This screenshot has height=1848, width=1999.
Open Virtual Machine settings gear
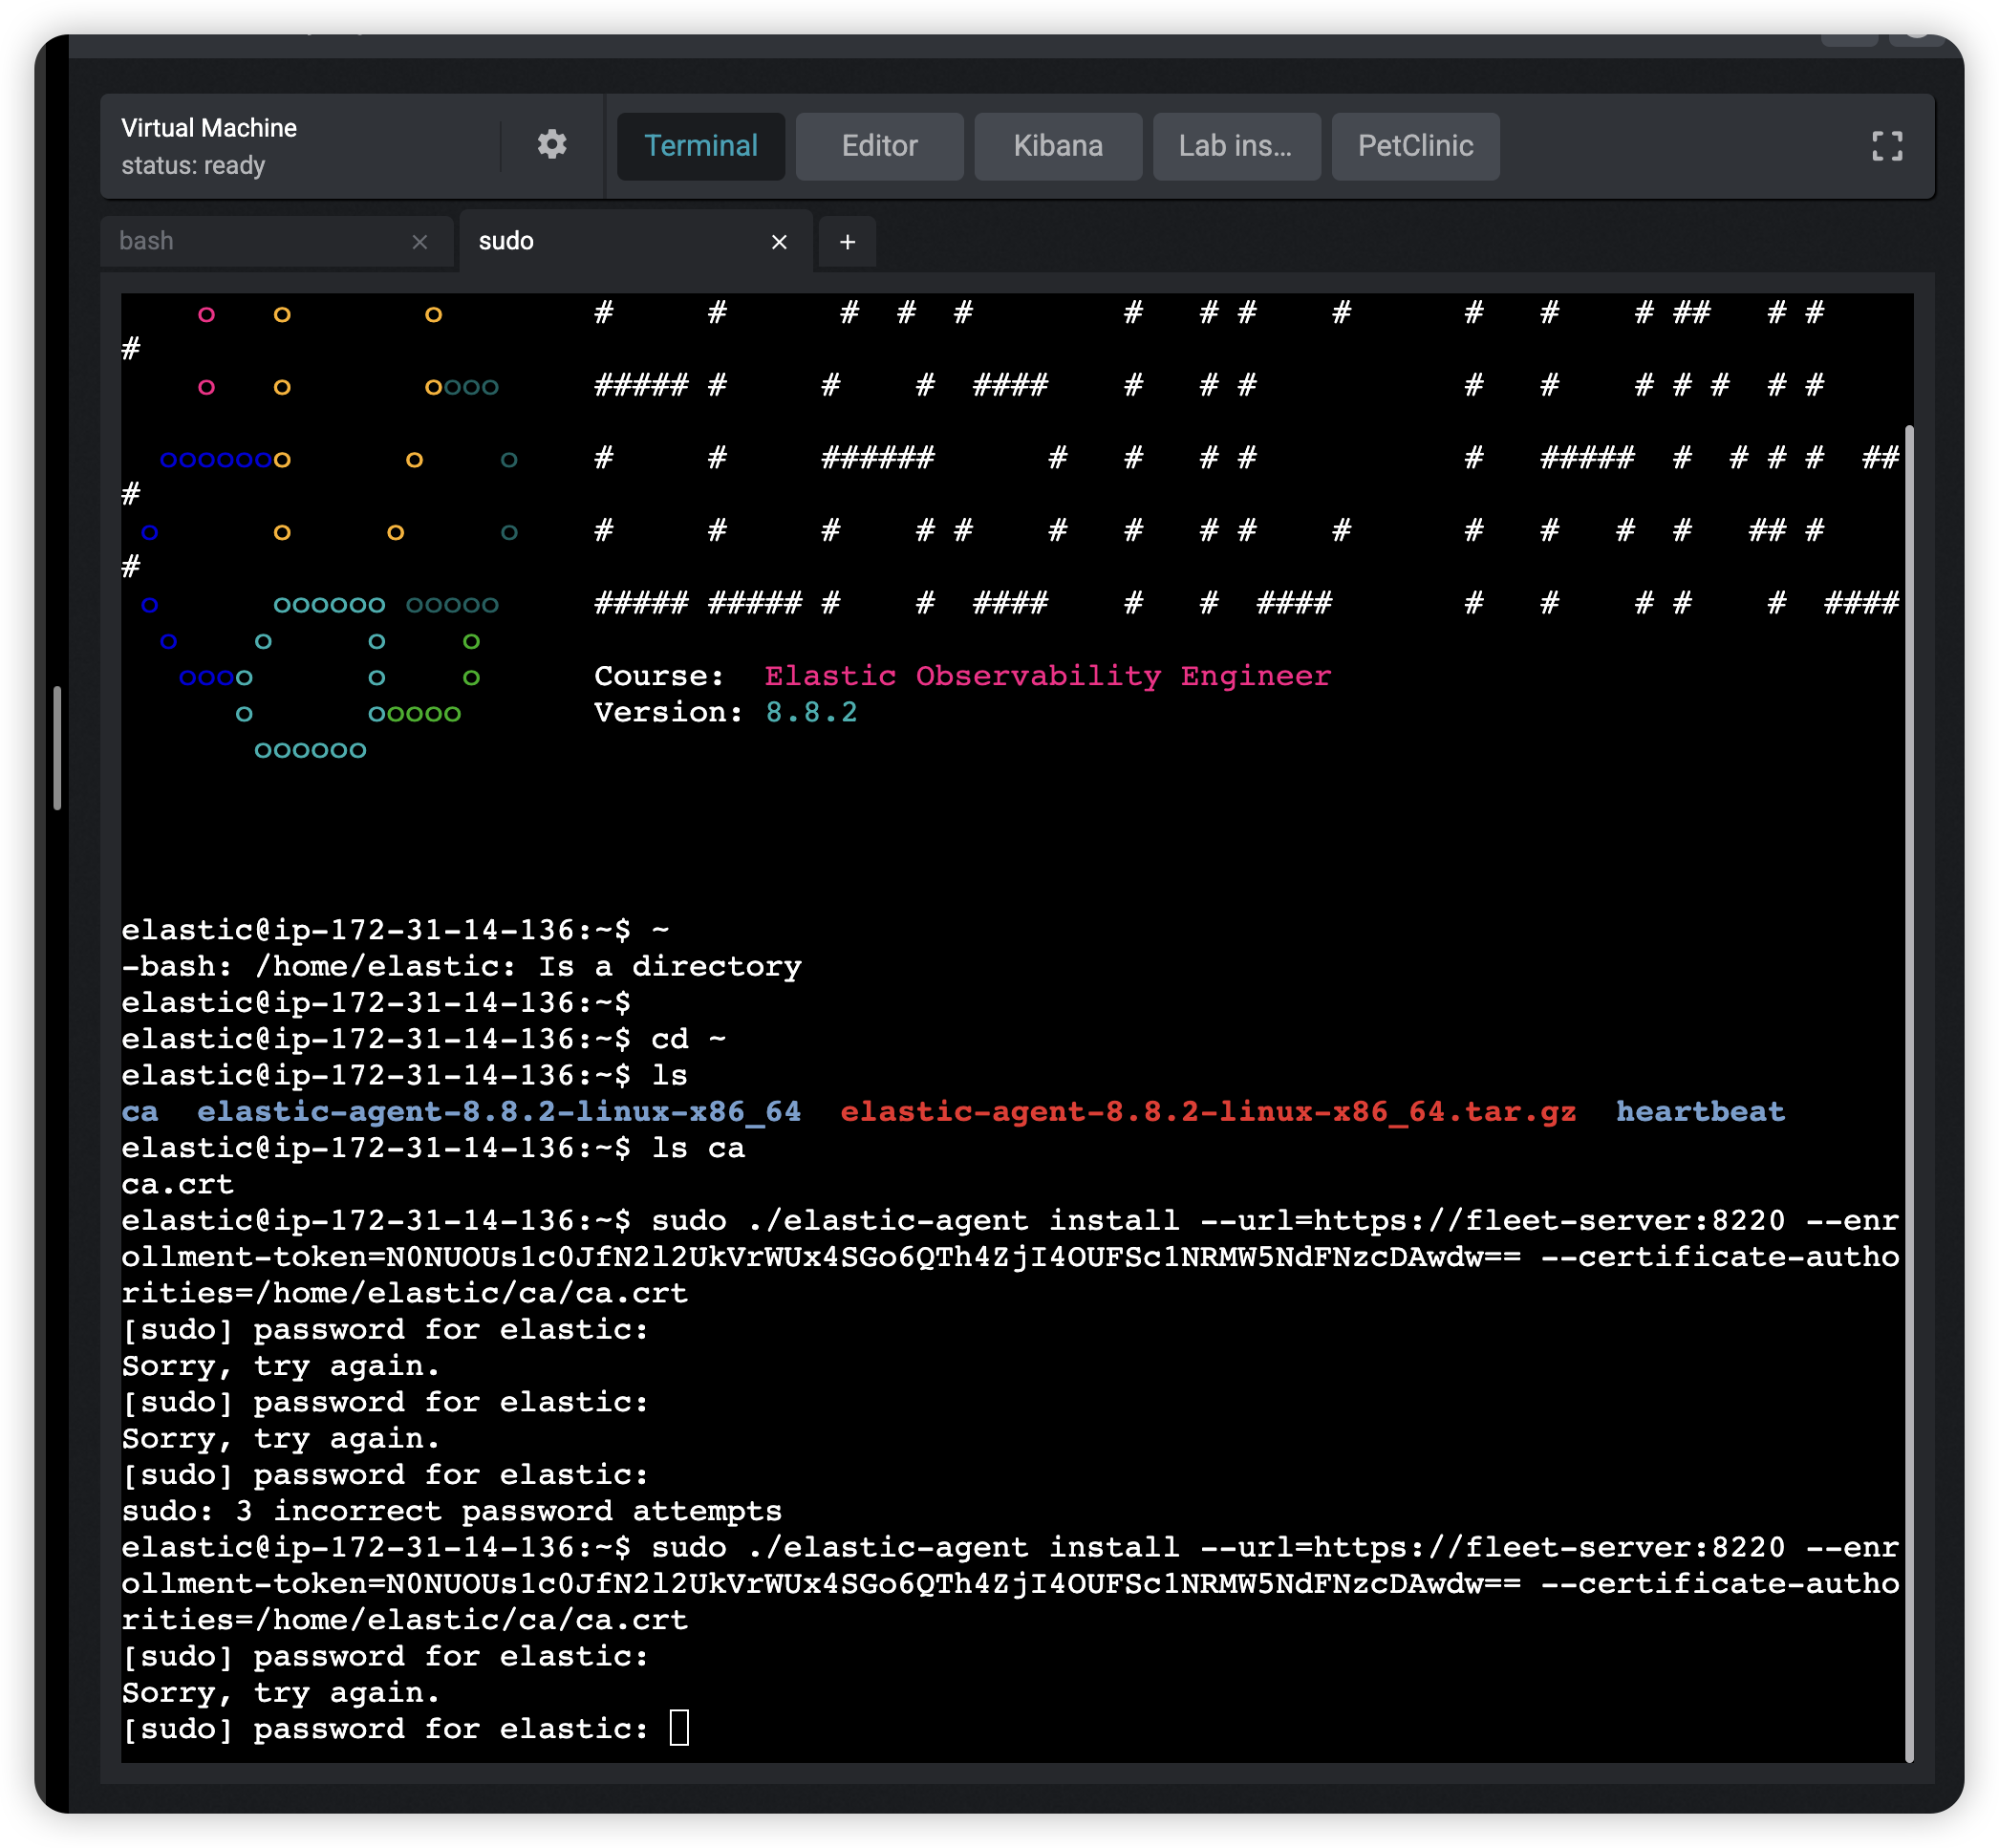pos(551,145)
